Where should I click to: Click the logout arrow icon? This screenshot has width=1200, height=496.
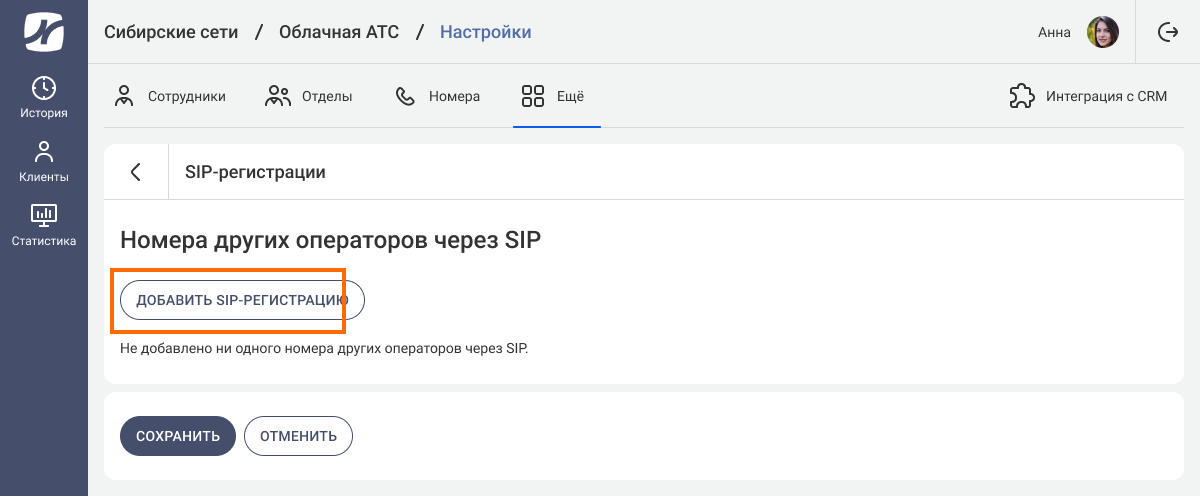(x=1167, y=32)
